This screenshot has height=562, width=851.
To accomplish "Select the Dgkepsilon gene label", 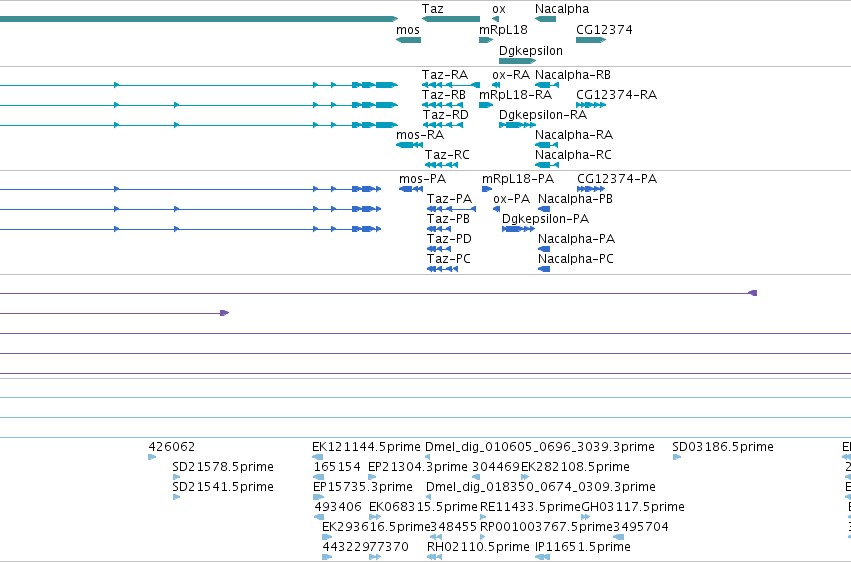I will click(531, 50).
